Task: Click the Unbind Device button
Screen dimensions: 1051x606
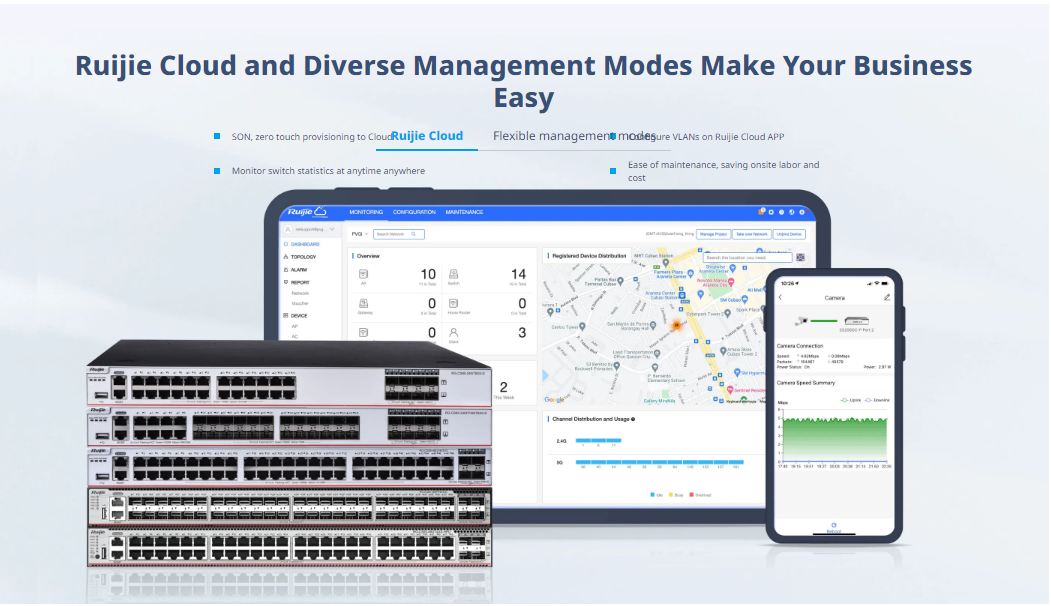Action: coord(789,234)
